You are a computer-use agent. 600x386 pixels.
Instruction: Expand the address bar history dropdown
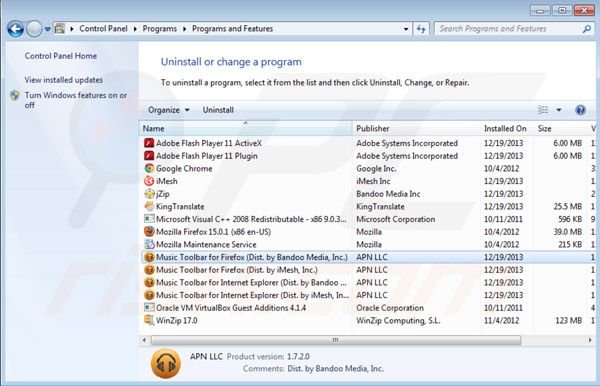point(406,29)
